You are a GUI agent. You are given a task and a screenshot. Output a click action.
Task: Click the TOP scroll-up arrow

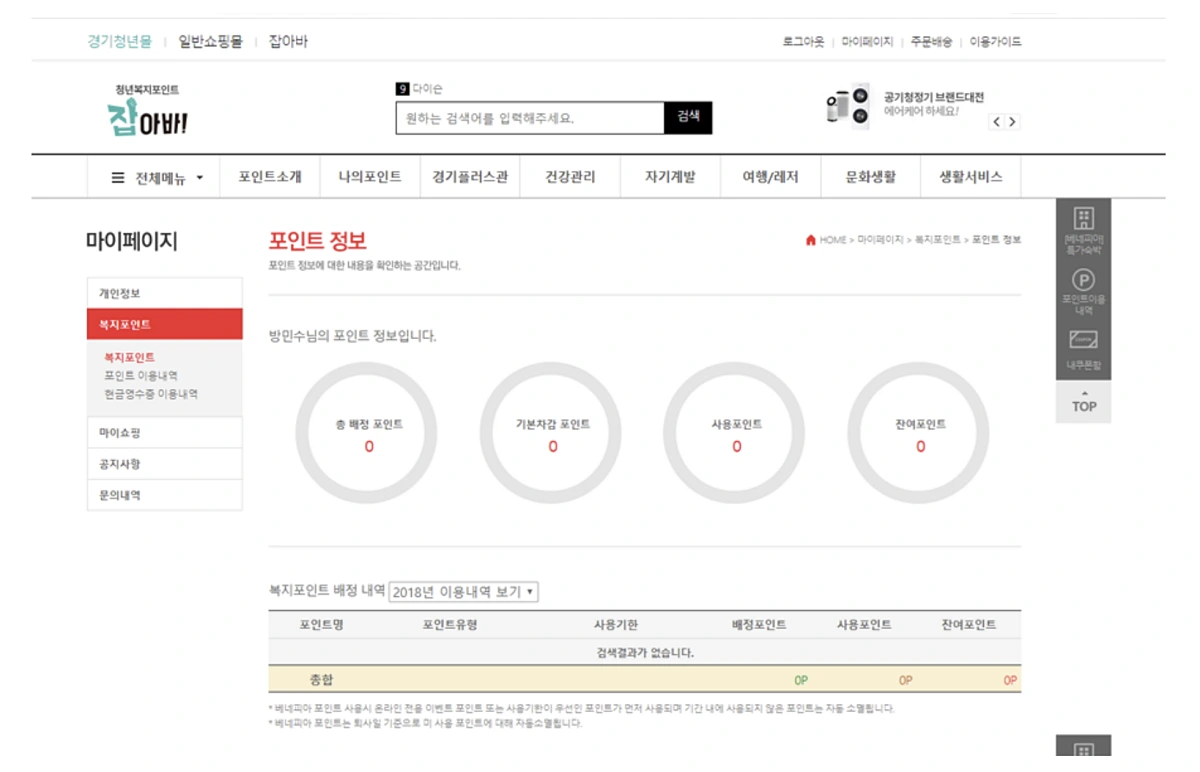(x=1083, y=400)
